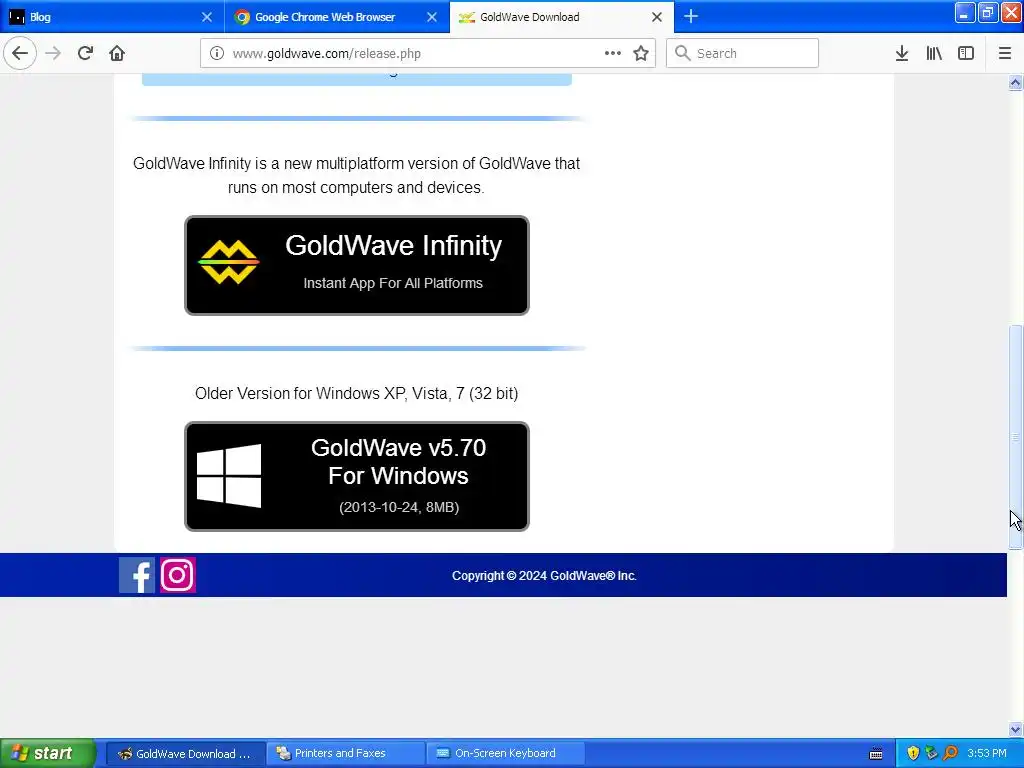The height and width of the screenshot is (768, 1024).
Task: Toggle the sidebar view icon
Action: [966, 53]
